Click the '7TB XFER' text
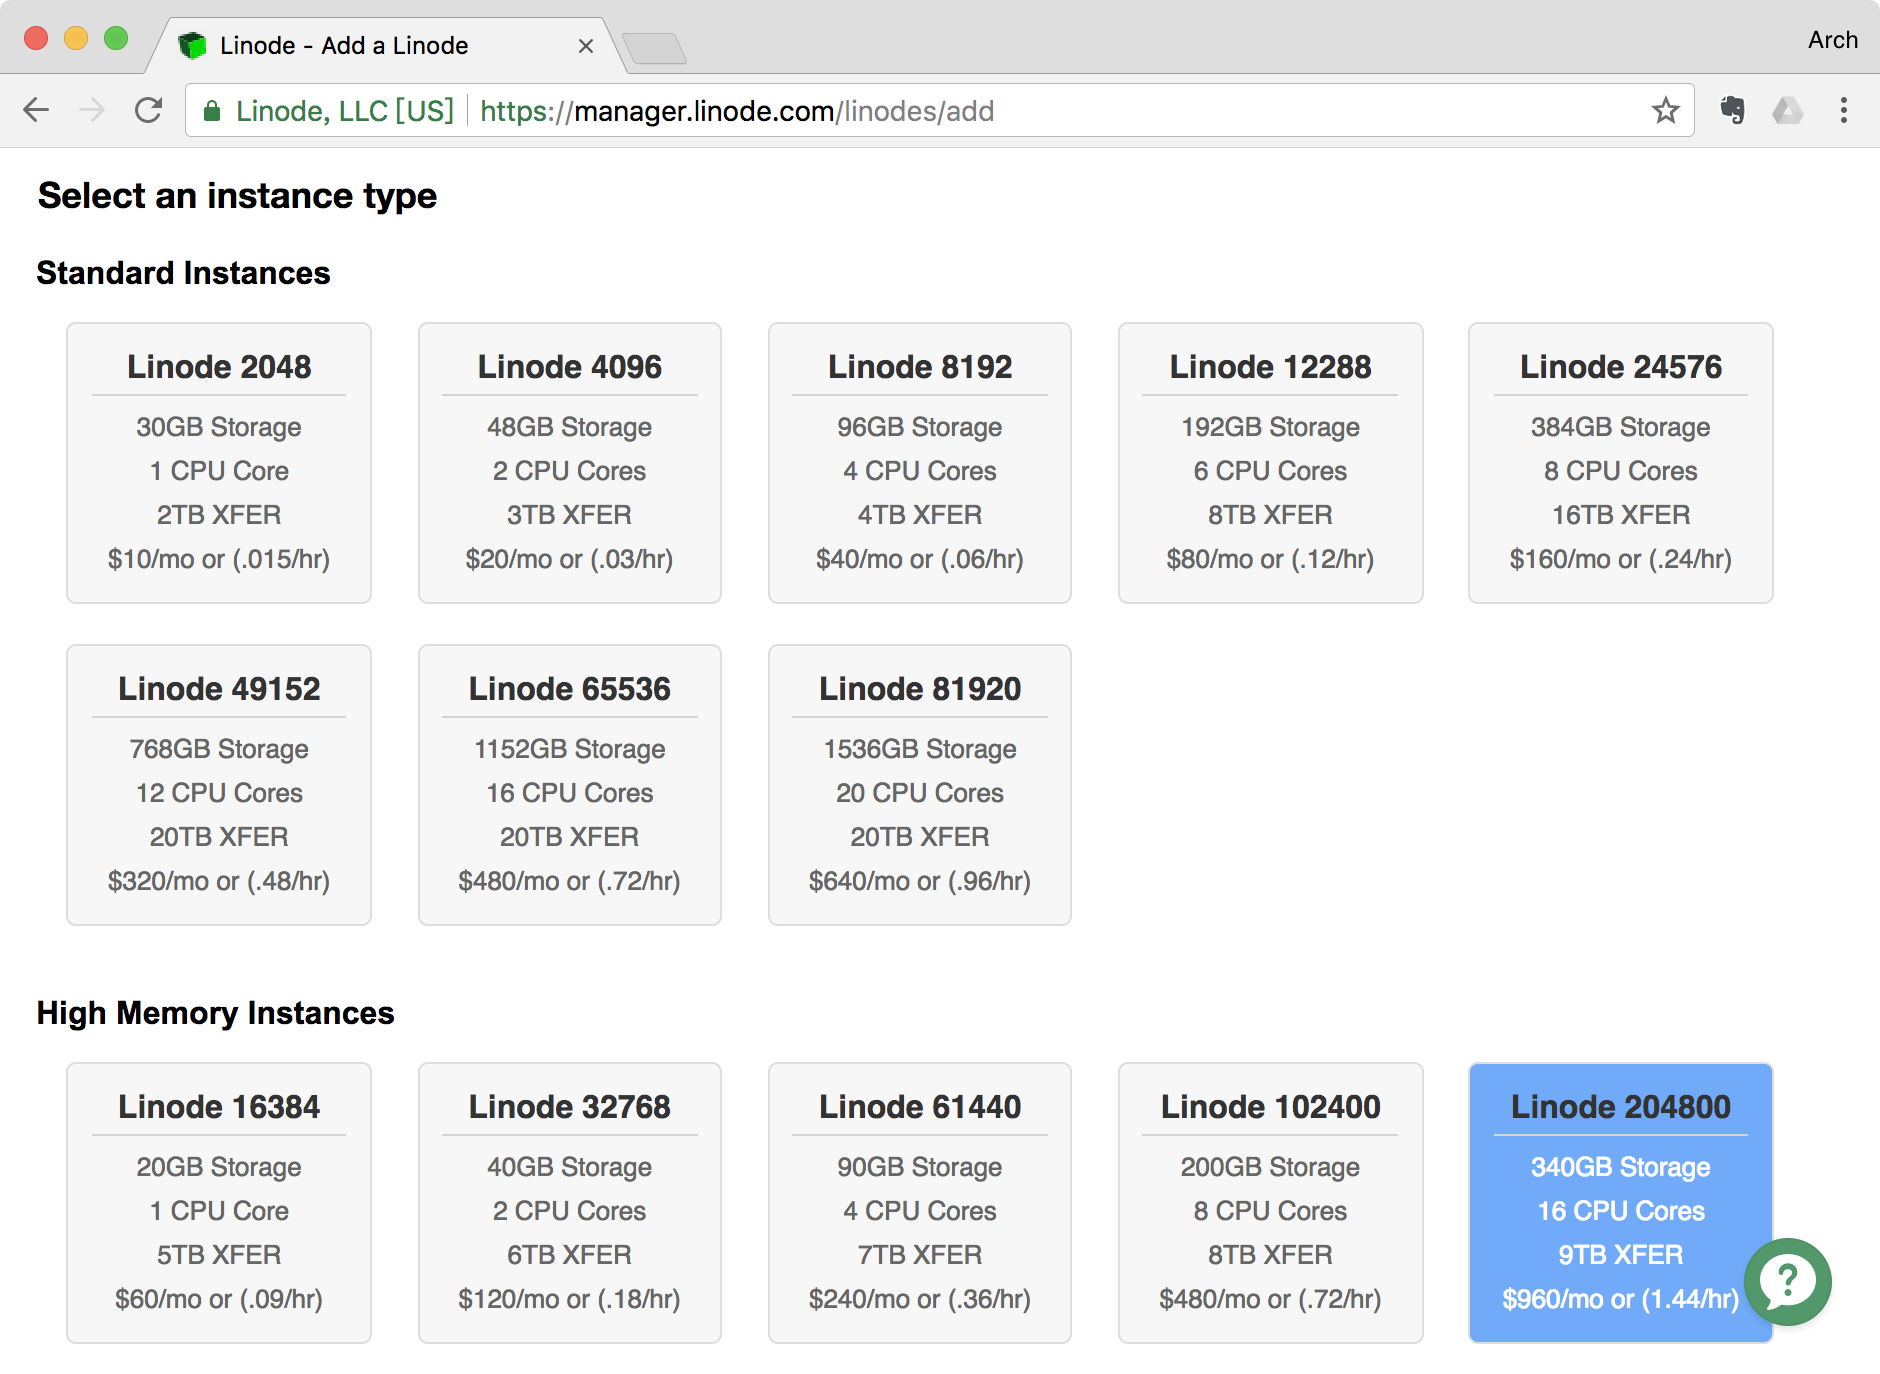This screenshot has width=1880, height=1374. click(x=920, y=1255)
